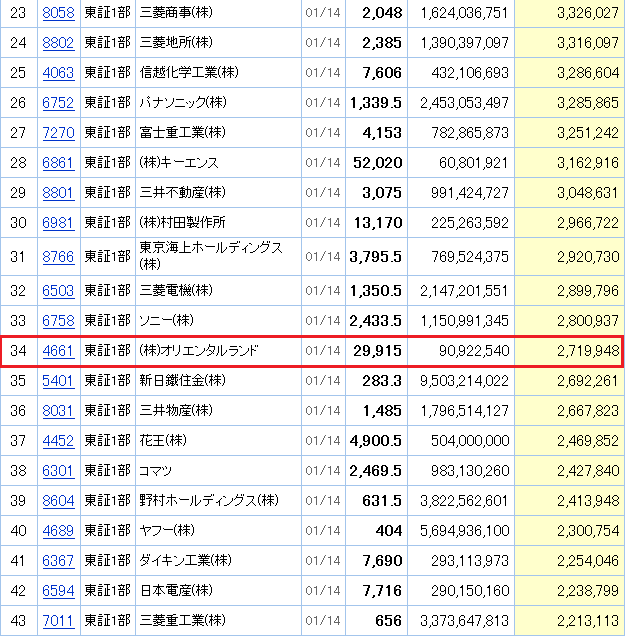Select company name ソニー(株)
This screenshot has height=636, width=625.
[x=166, y=320]
